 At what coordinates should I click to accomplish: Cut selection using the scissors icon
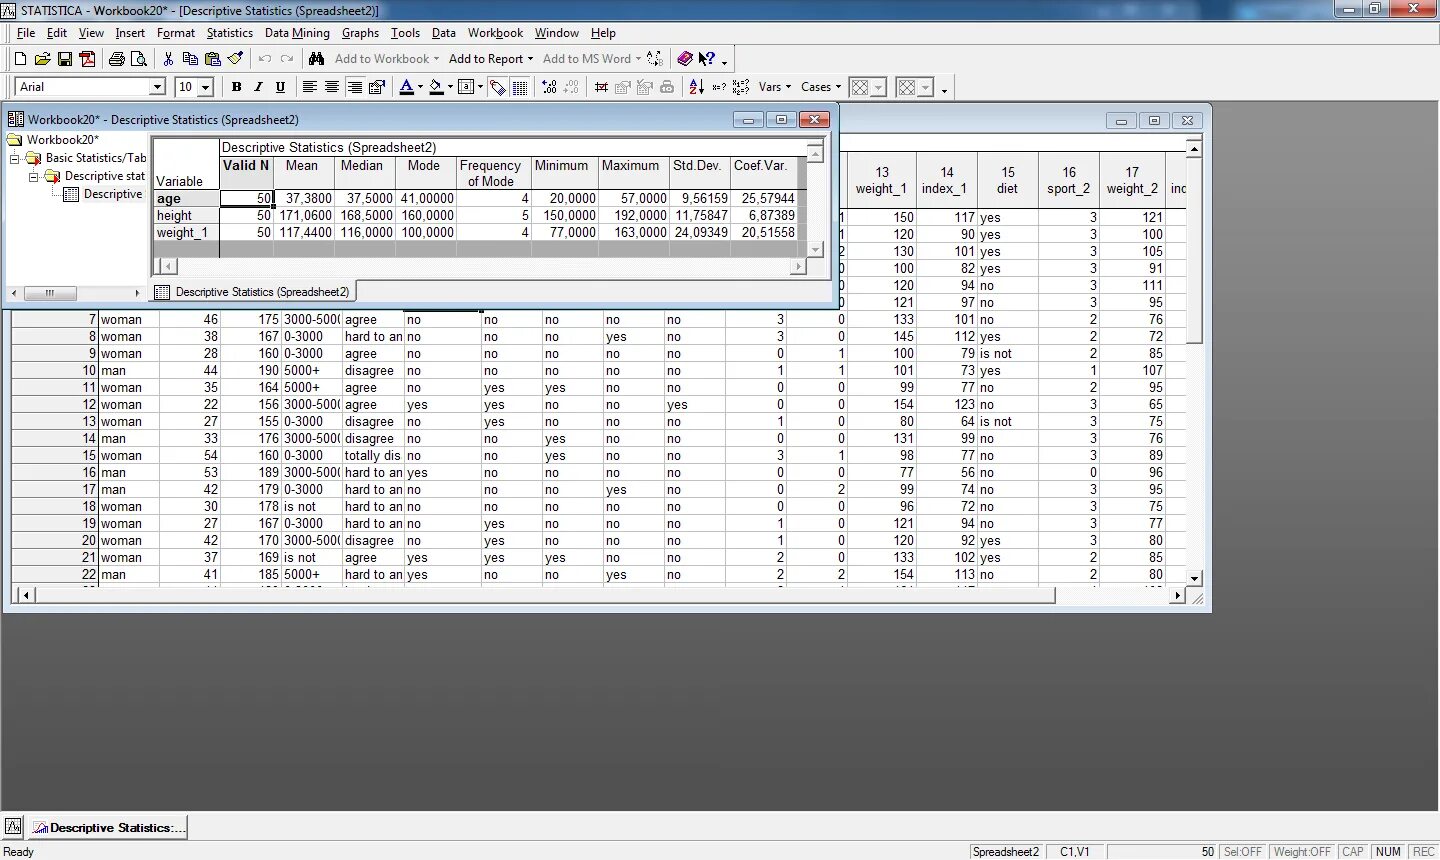point(168,59)
